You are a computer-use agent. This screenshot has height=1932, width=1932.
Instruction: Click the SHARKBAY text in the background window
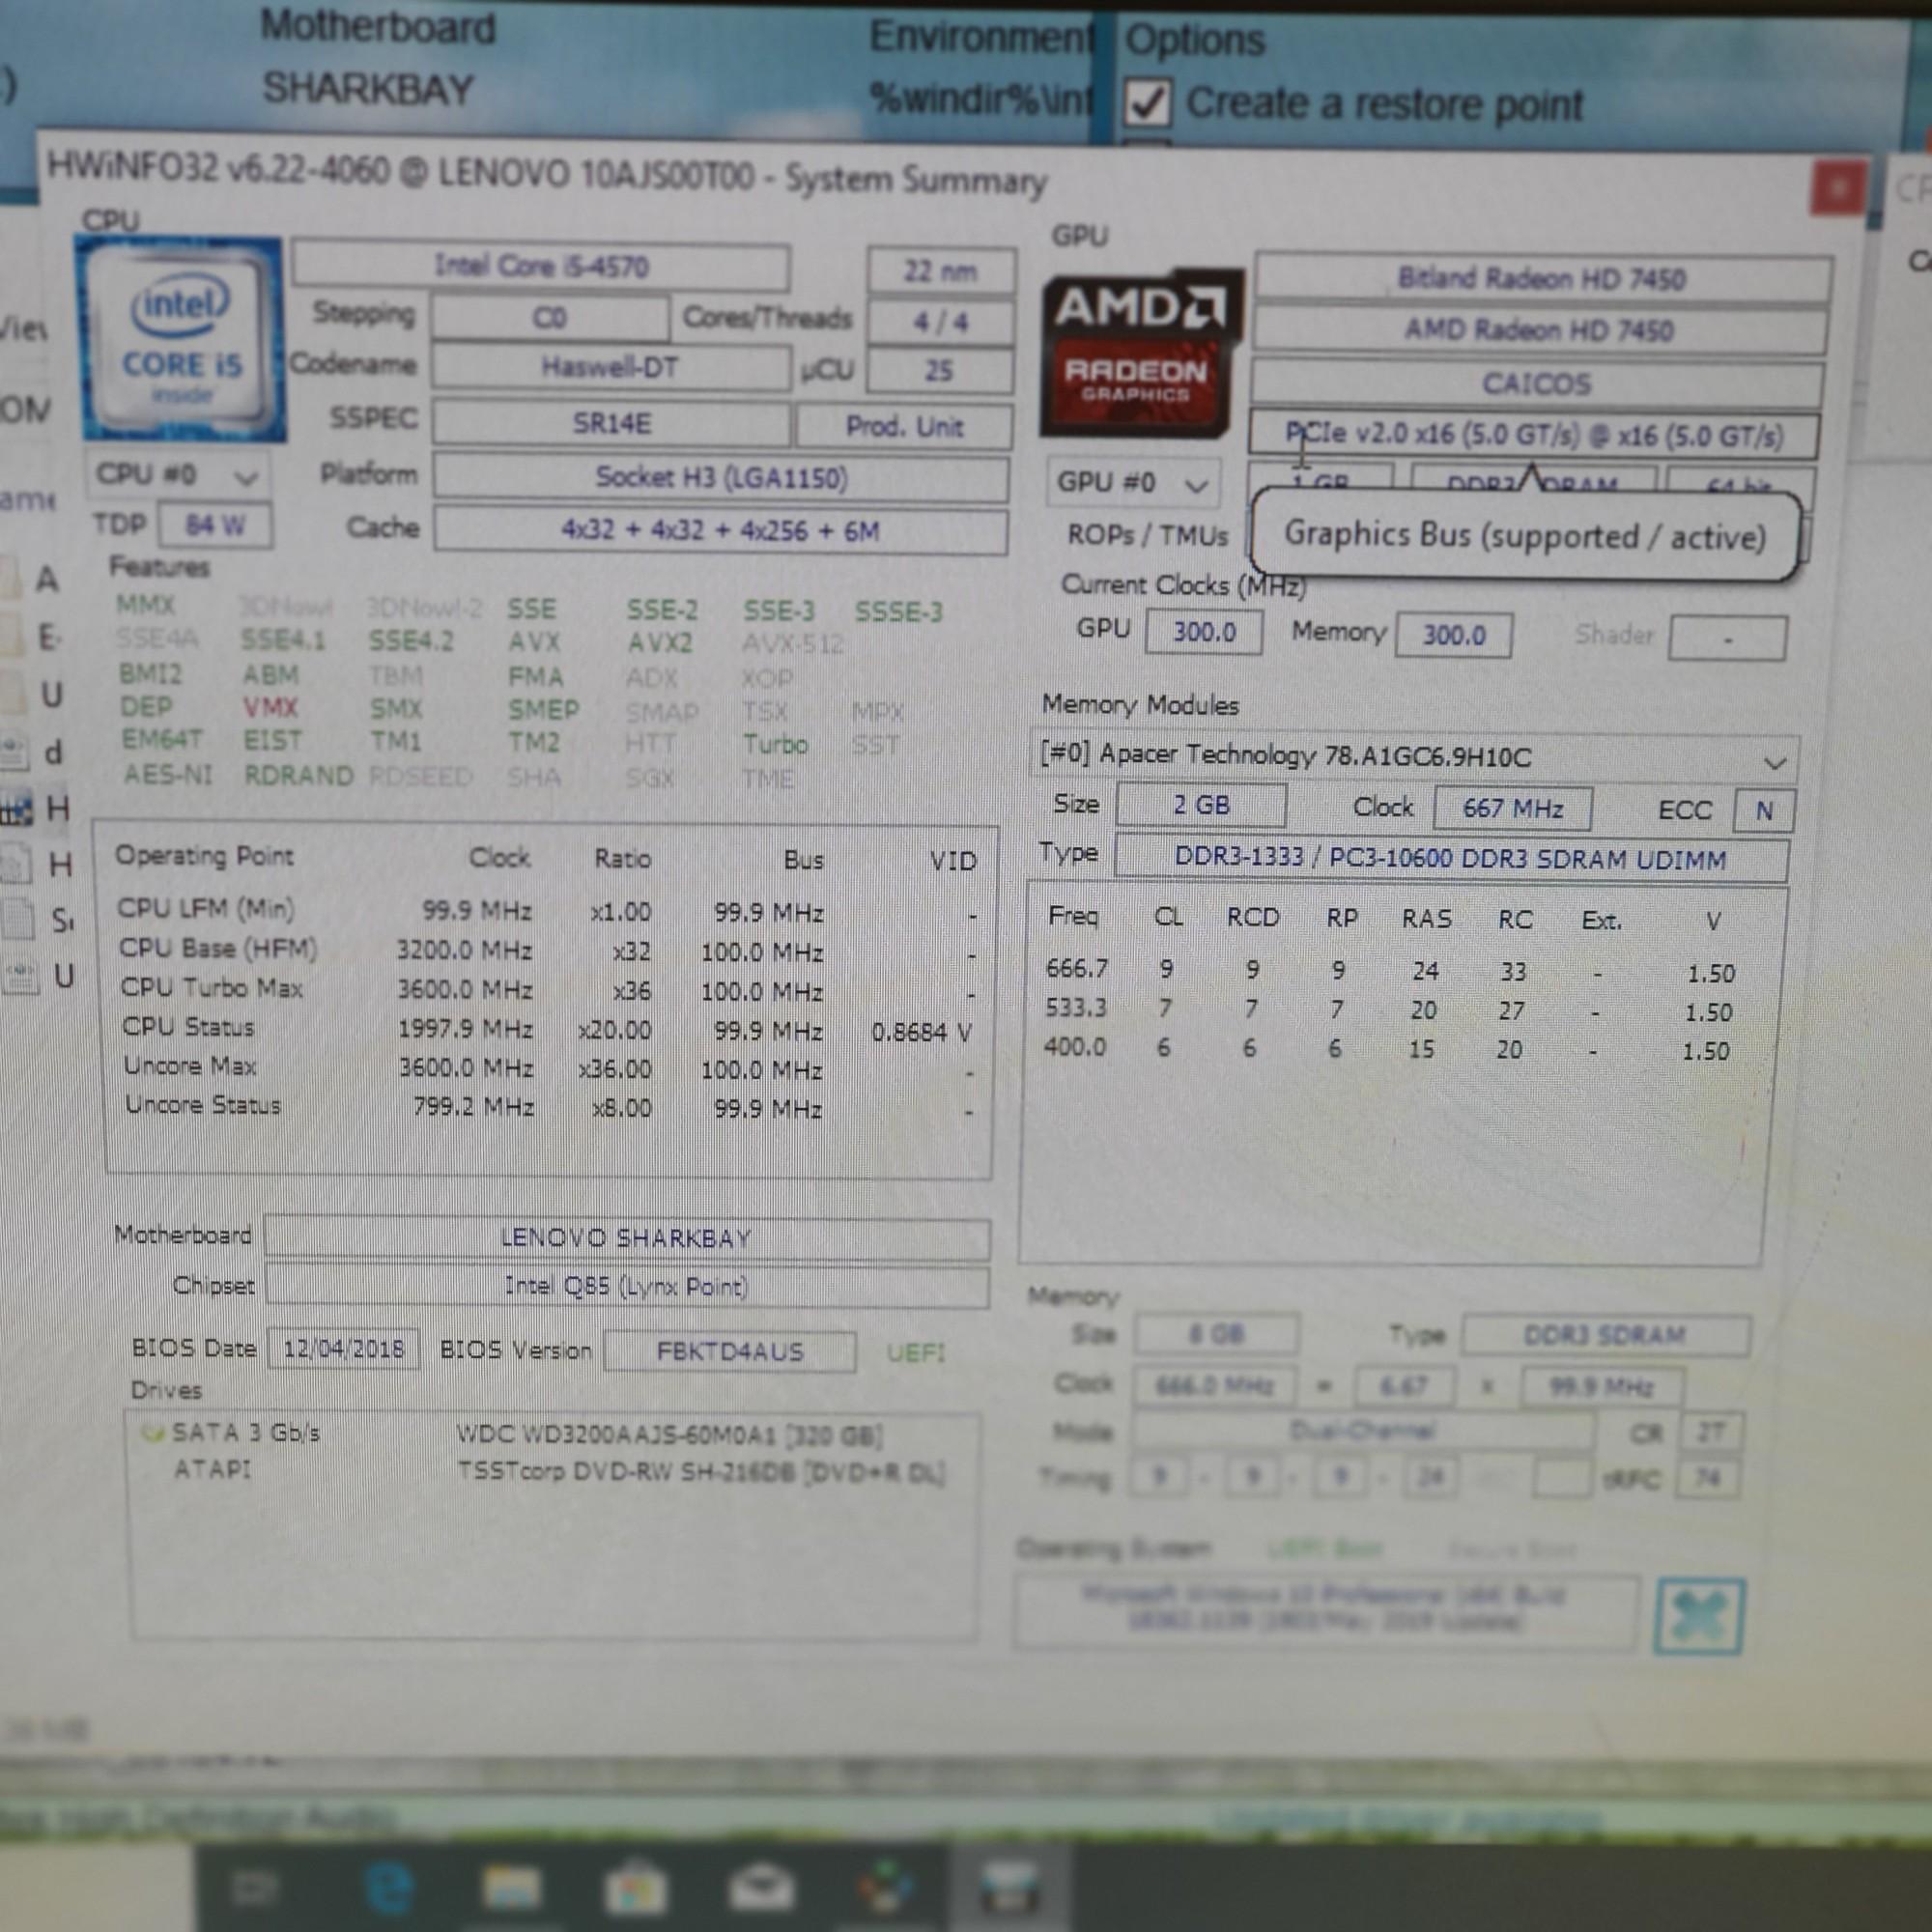point(368,90)
